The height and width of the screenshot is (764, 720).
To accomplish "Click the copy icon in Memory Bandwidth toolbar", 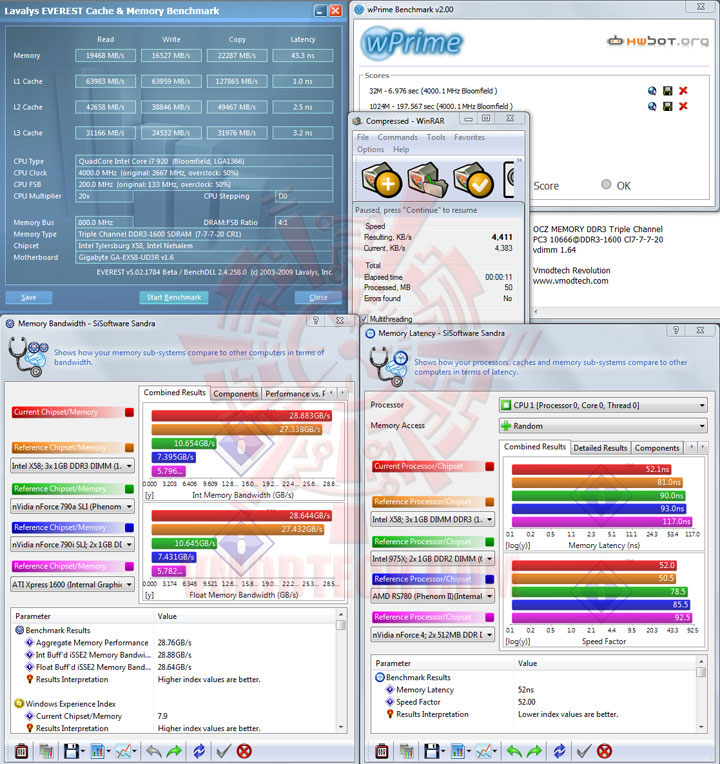I will pyautogui.click(x=46, y=751).
